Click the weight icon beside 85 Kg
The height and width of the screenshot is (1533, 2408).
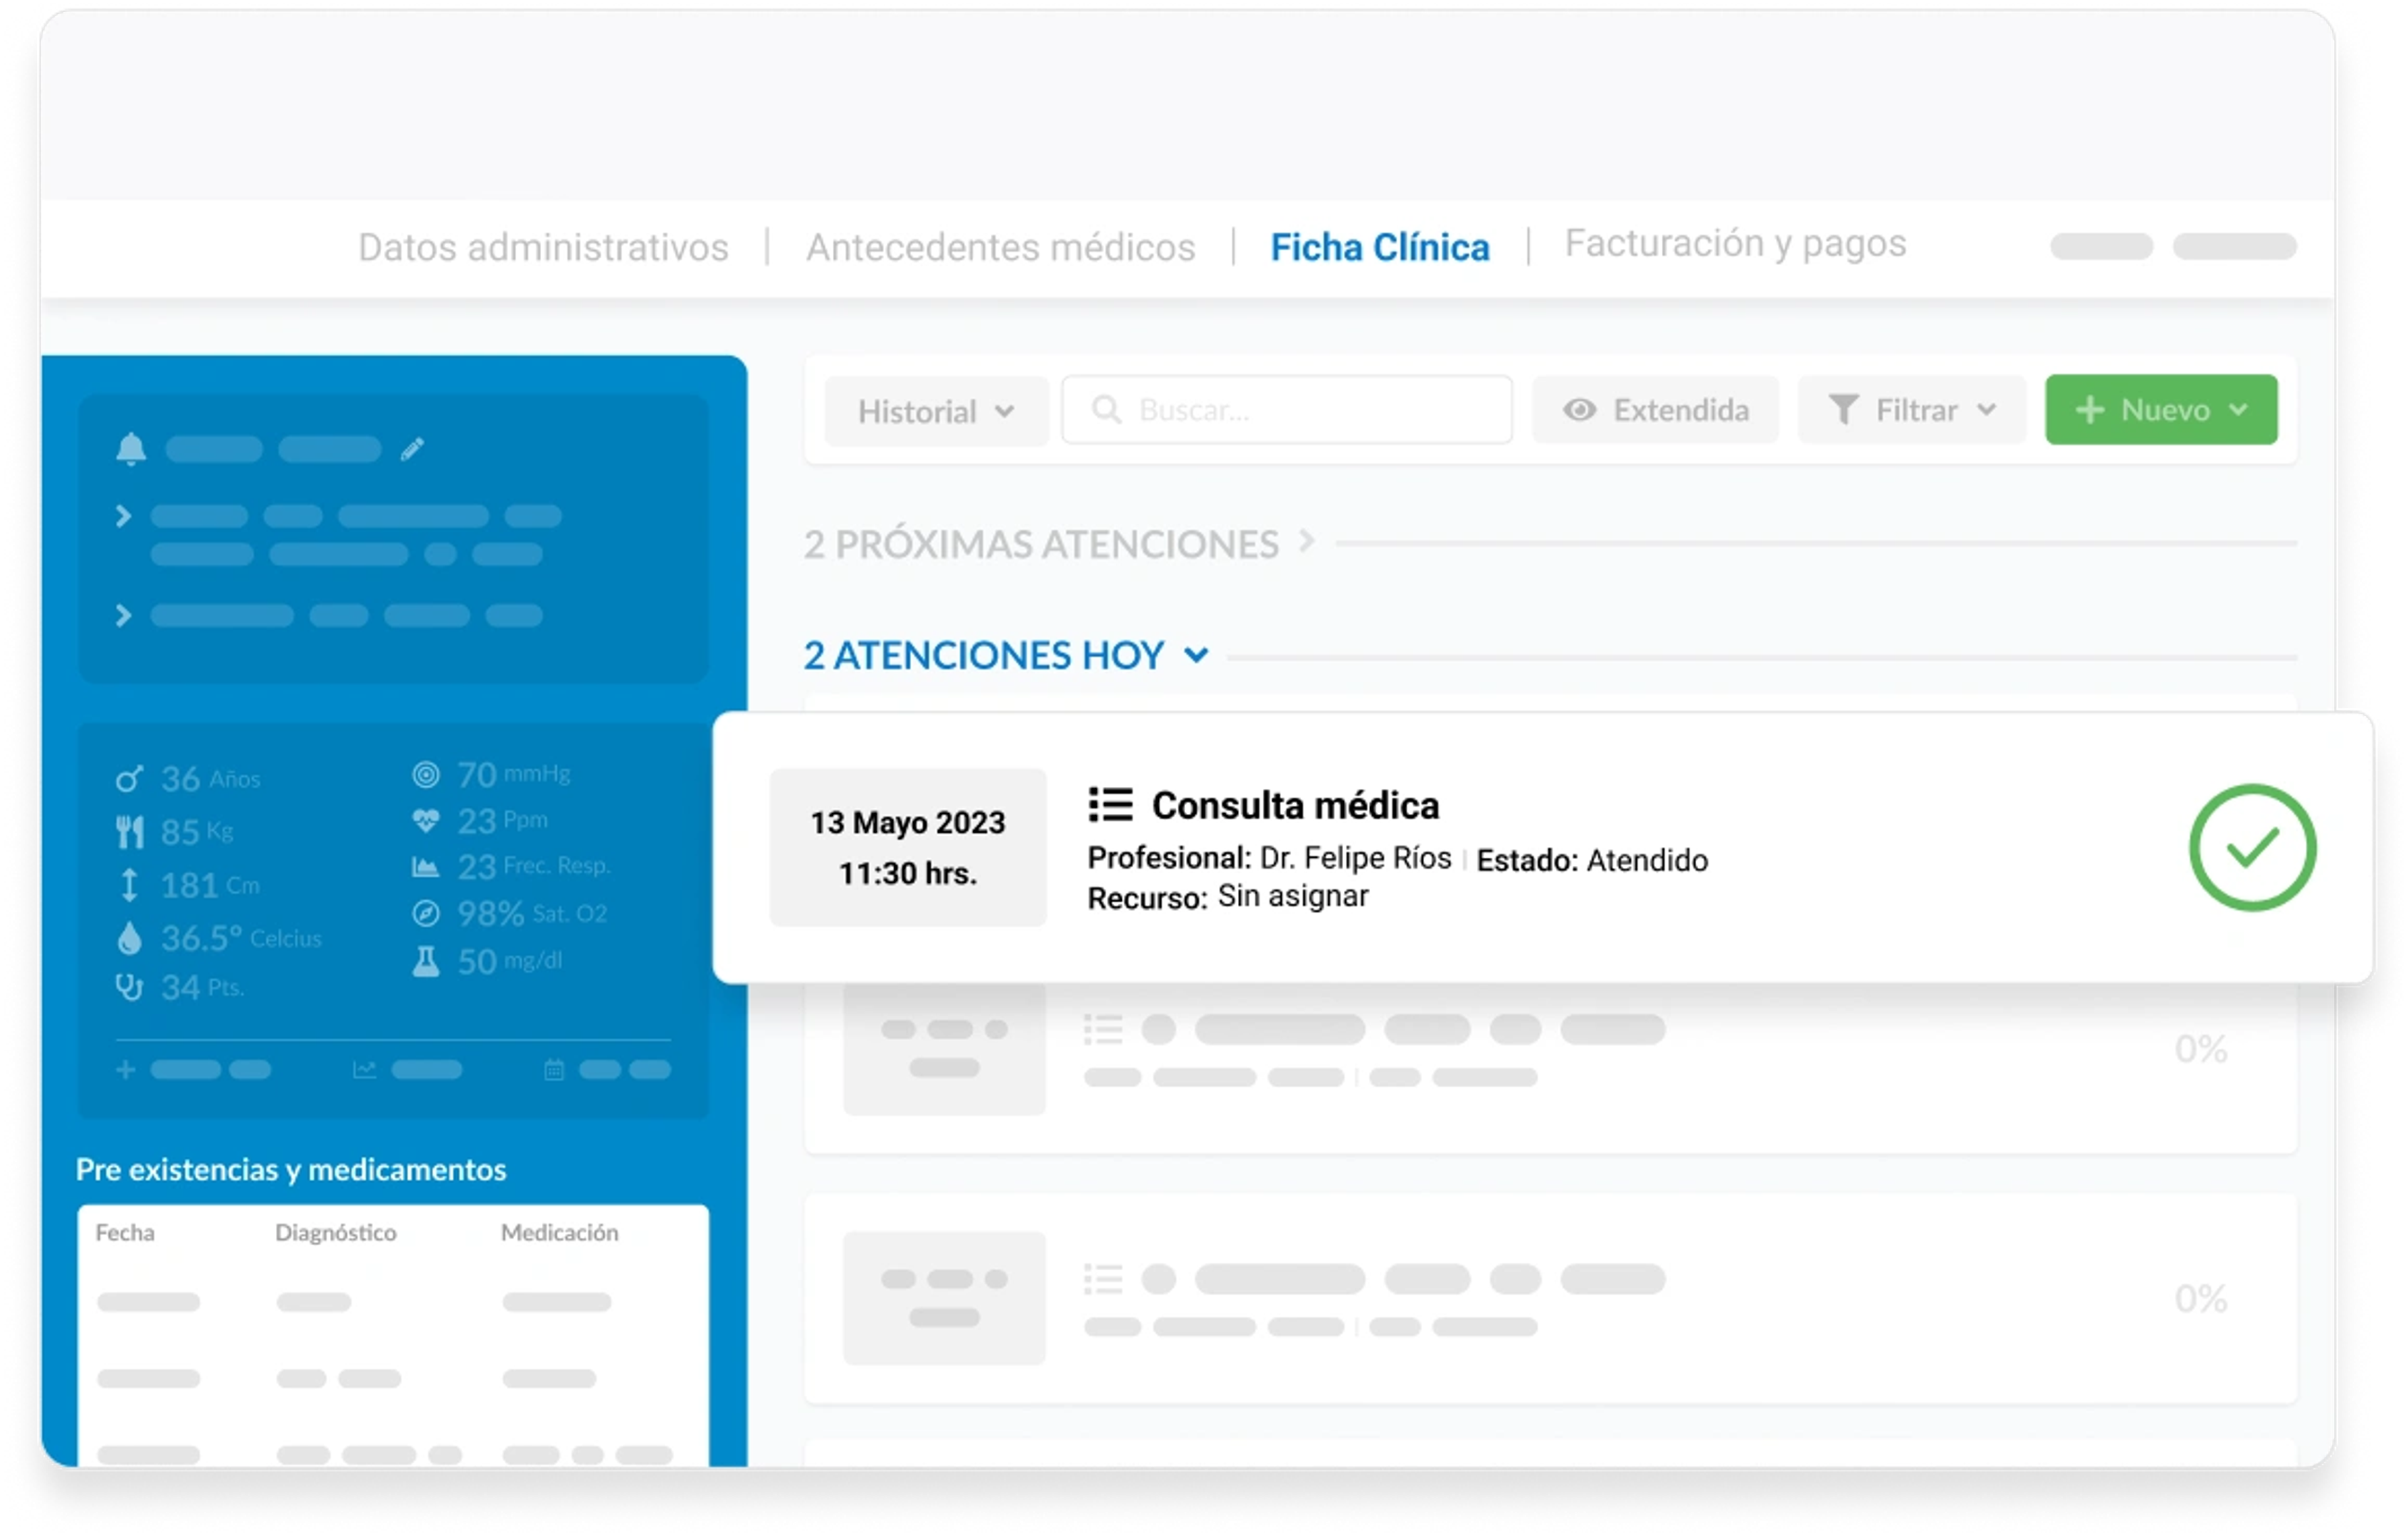pyautogui.click(x=129, y=832)
